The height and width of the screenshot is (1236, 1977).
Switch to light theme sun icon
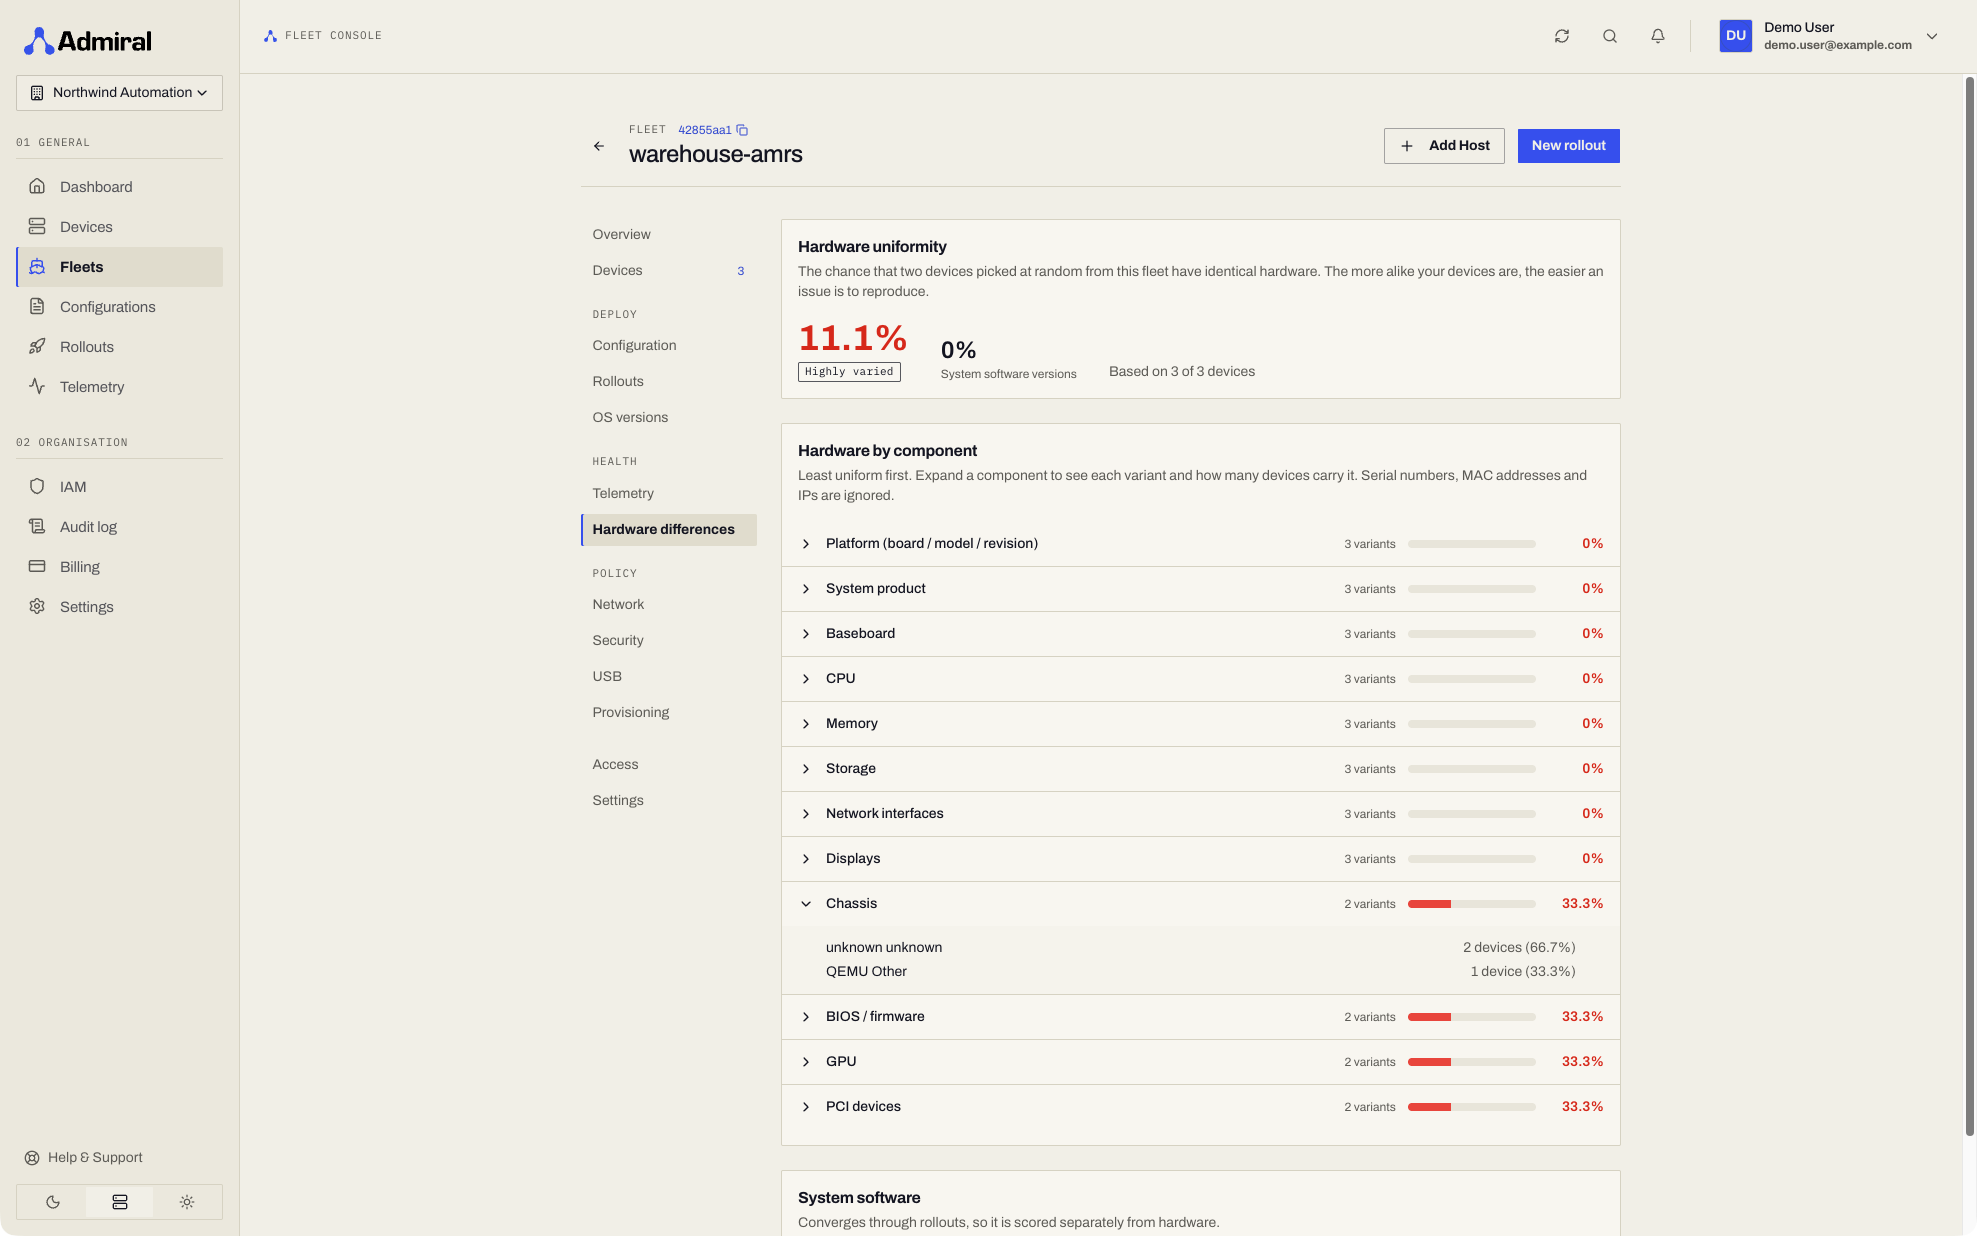tap(187, 1202)
